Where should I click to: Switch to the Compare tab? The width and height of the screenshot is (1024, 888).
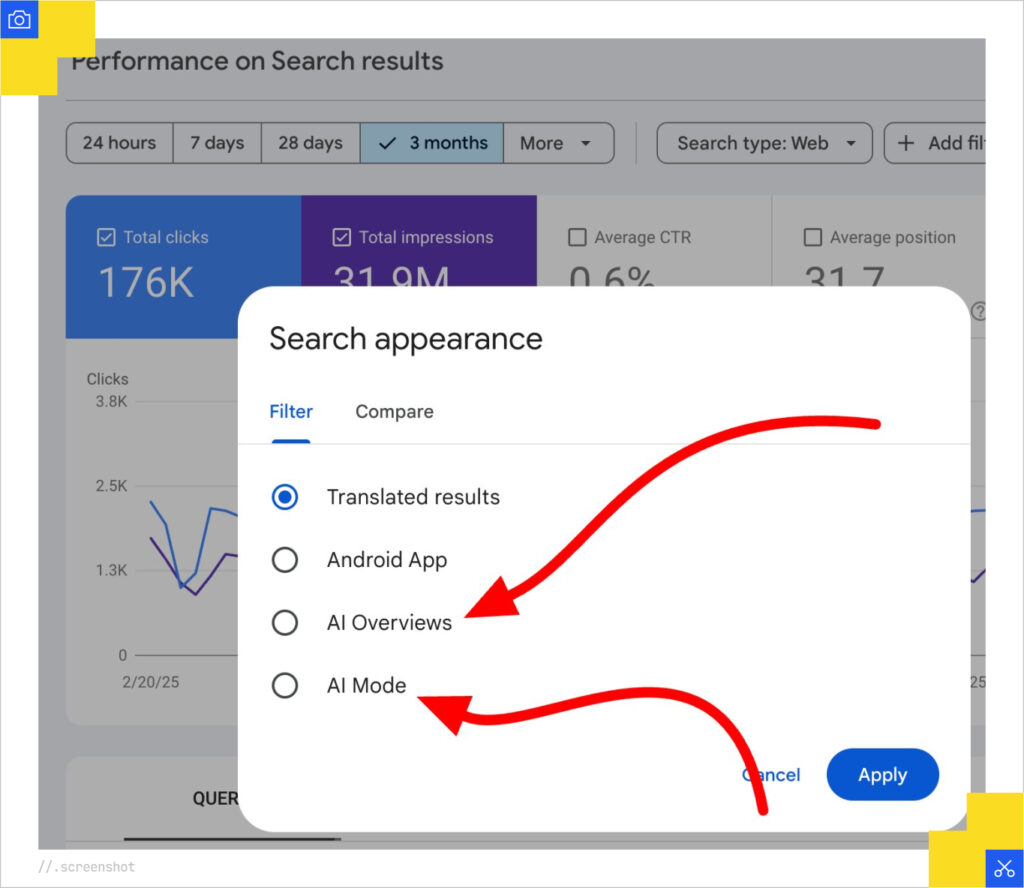tap(394, 412)
